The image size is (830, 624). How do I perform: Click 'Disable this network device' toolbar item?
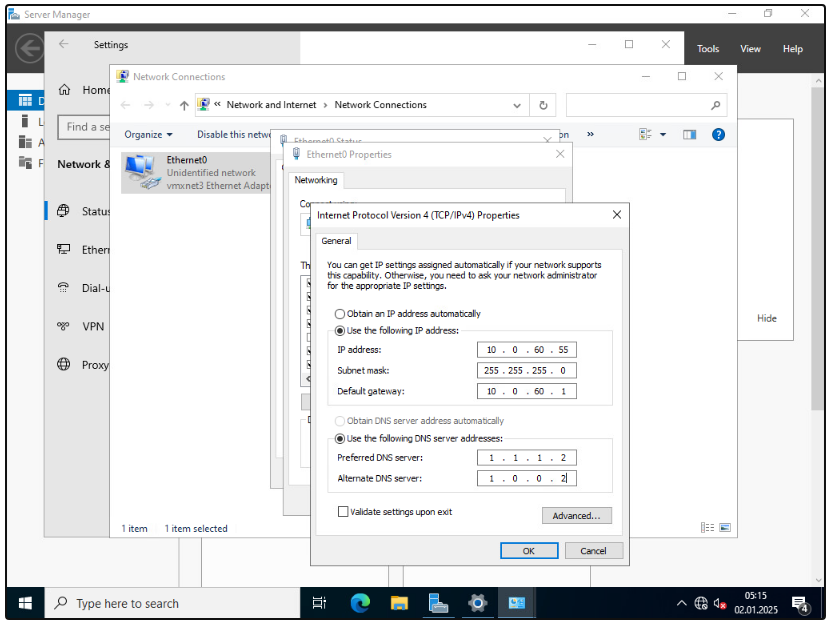pyautogui.click(x=233, y=134)
